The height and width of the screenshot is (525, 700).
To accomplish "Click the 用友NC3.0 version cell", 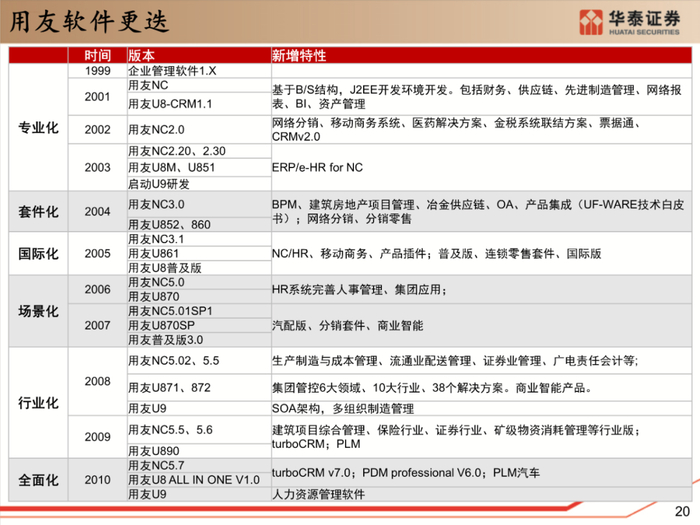I will 199,204.
